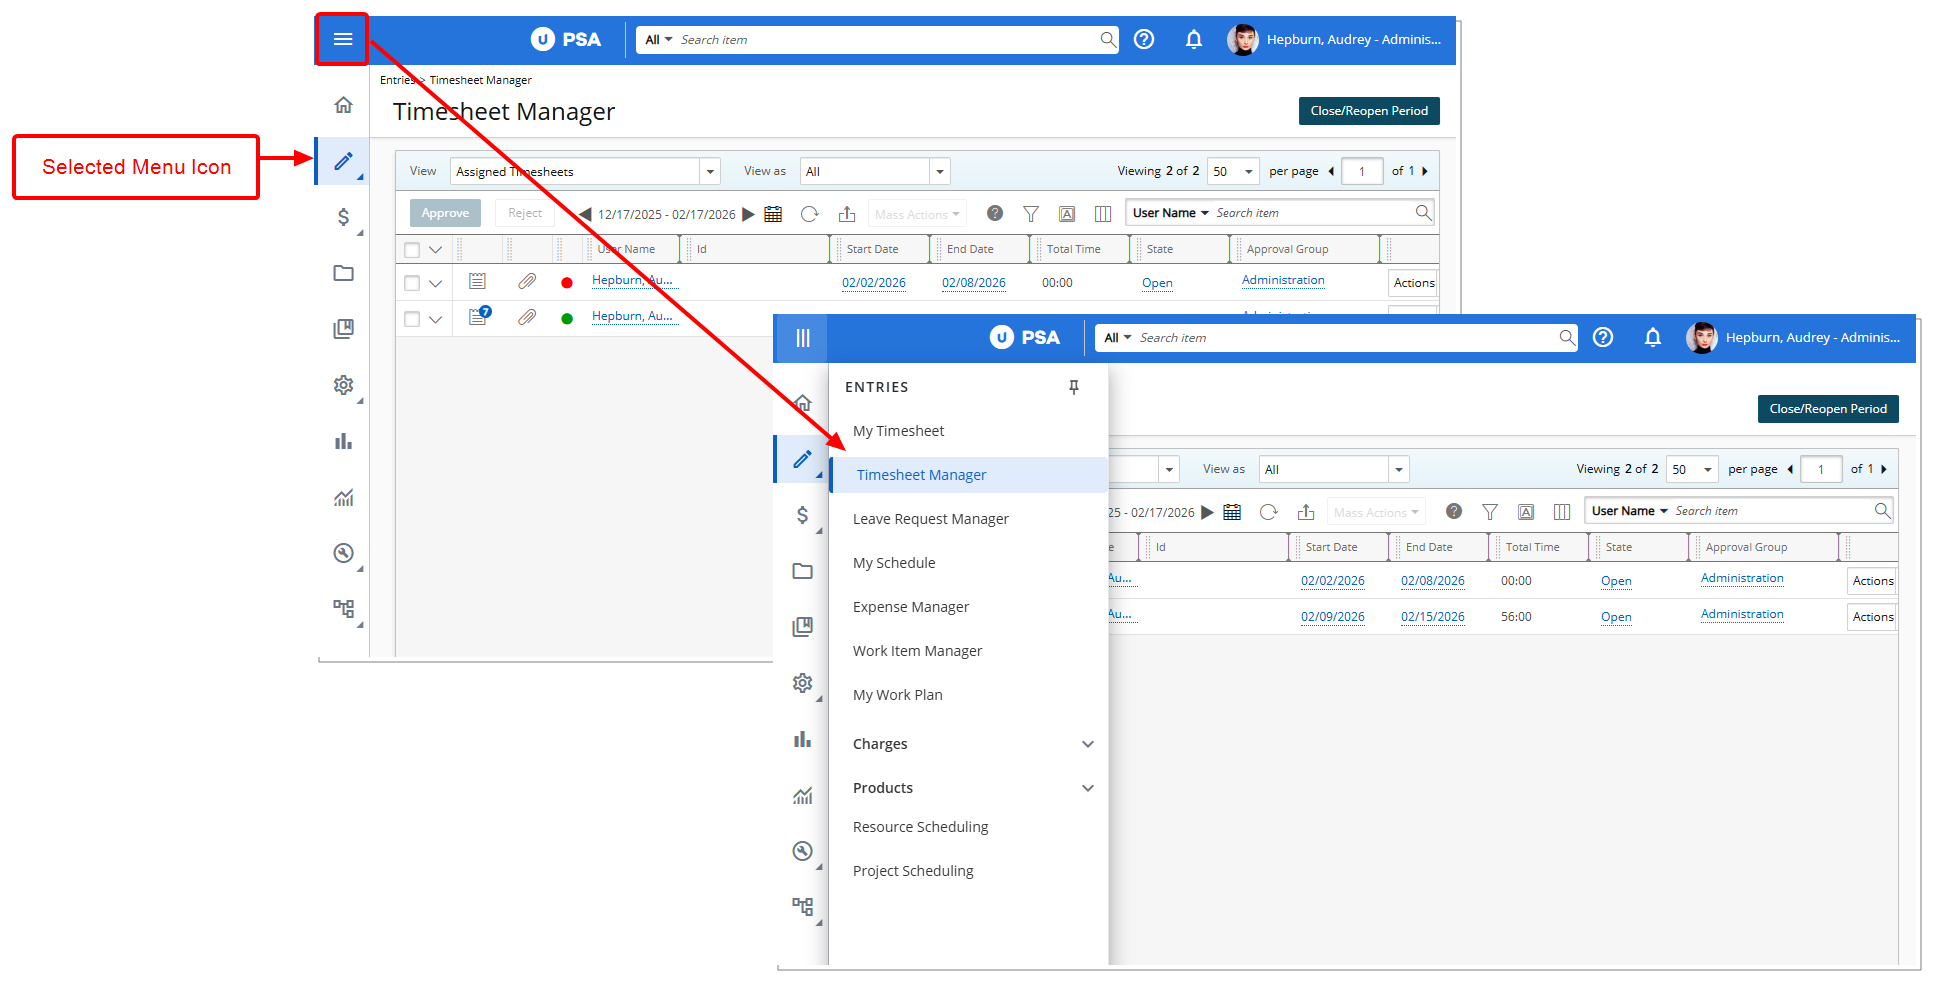Open the settings gear in the sidebar

click(343, 385)
